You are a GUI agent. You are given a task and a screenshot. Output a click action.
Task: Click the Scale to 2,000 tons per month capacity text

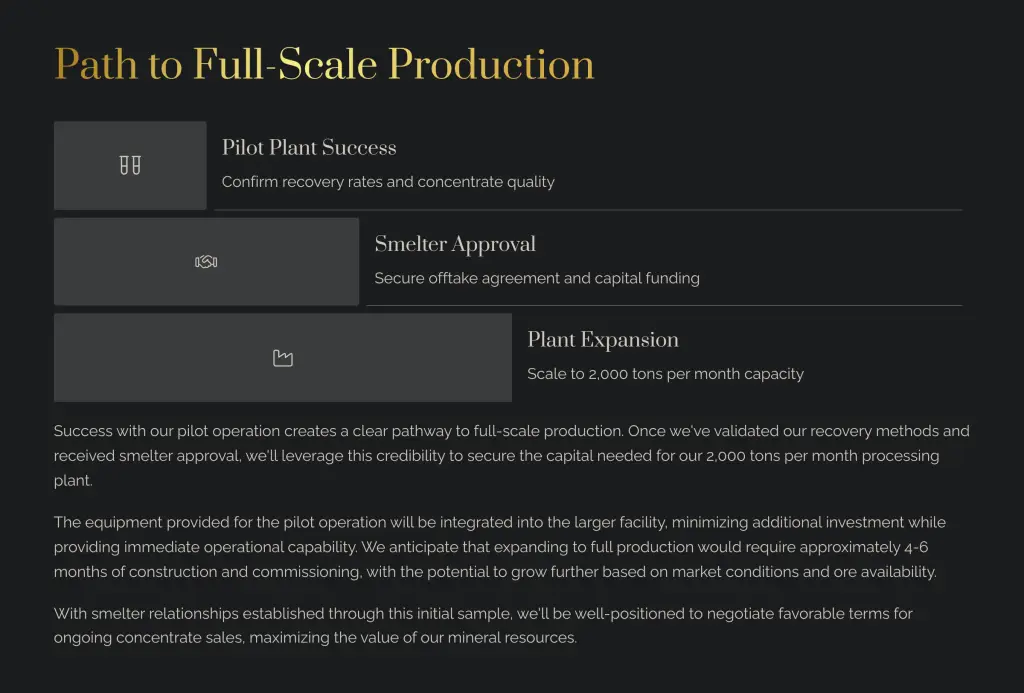[x=665, y=374]
